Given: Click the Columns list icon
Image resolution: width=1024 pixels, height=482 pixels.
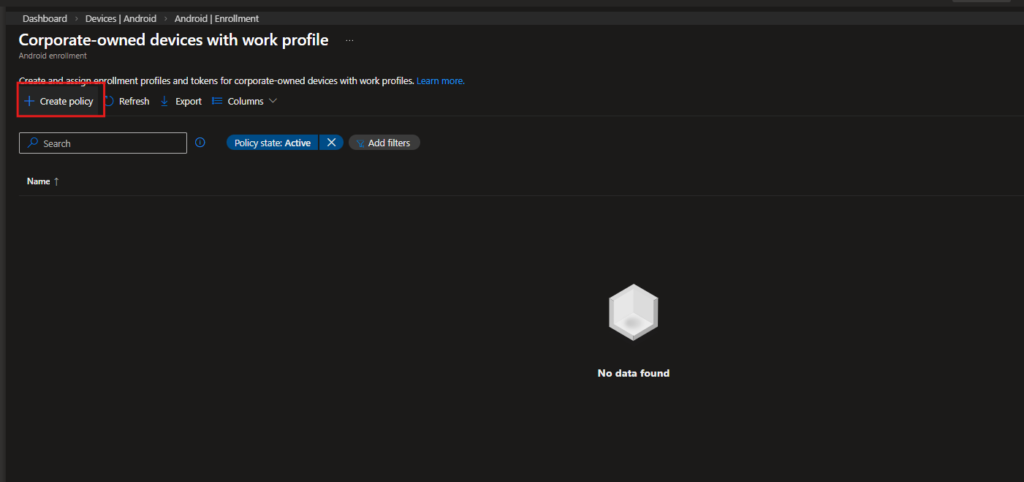Looking at the screenshot, I should coord(217,101).
